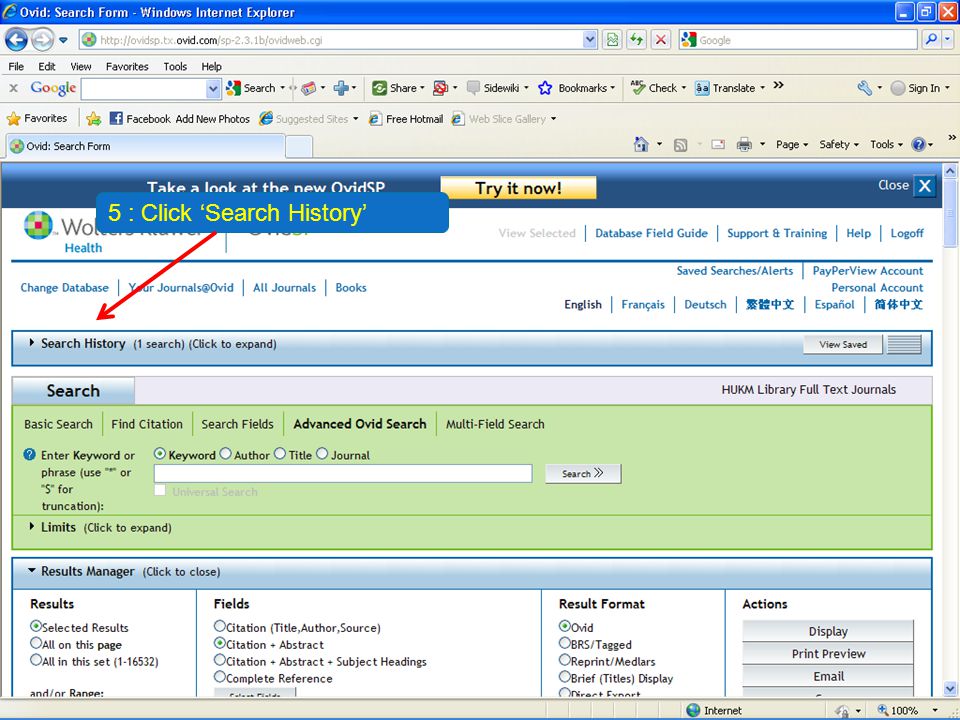This screenshot has height=720, width=960.
Task: Open the Facebook Add New Photos favorite
Action: click(x=179, y=119)
